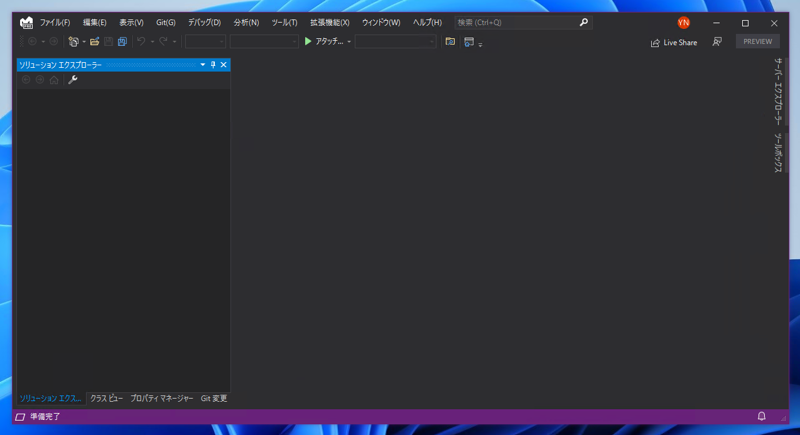Click the Solution Explorer back arrow
The height and width of the screenshot is (435, 800).
26,80
